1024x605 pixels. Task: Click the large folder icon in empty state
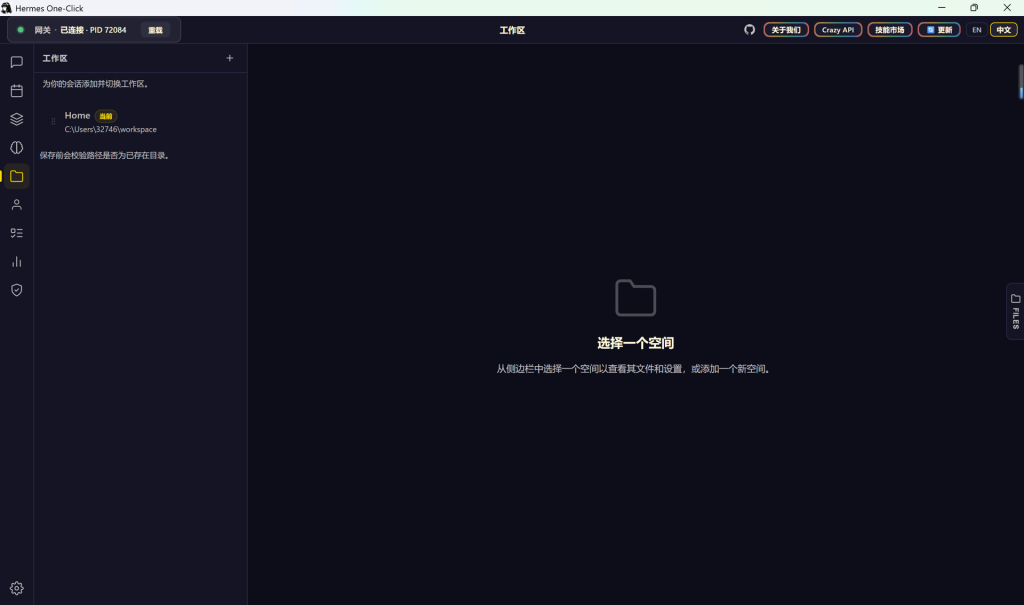pos(635,297)
